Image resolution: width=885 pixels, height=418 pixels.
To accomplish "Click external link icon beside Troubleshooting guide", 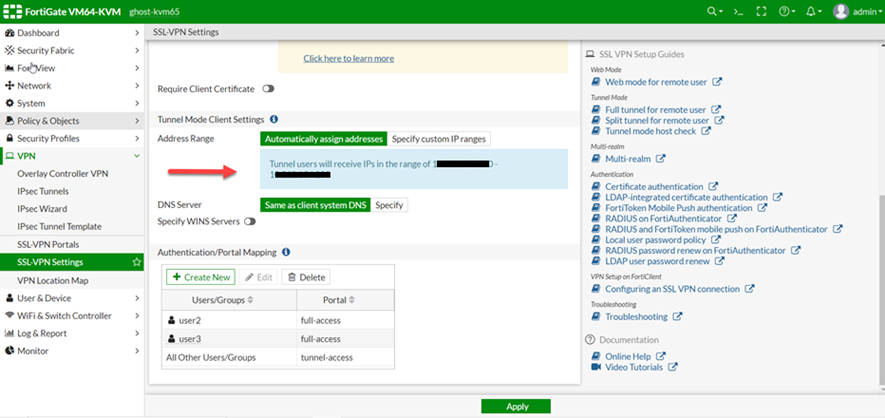I will click(x=677, y=316).
